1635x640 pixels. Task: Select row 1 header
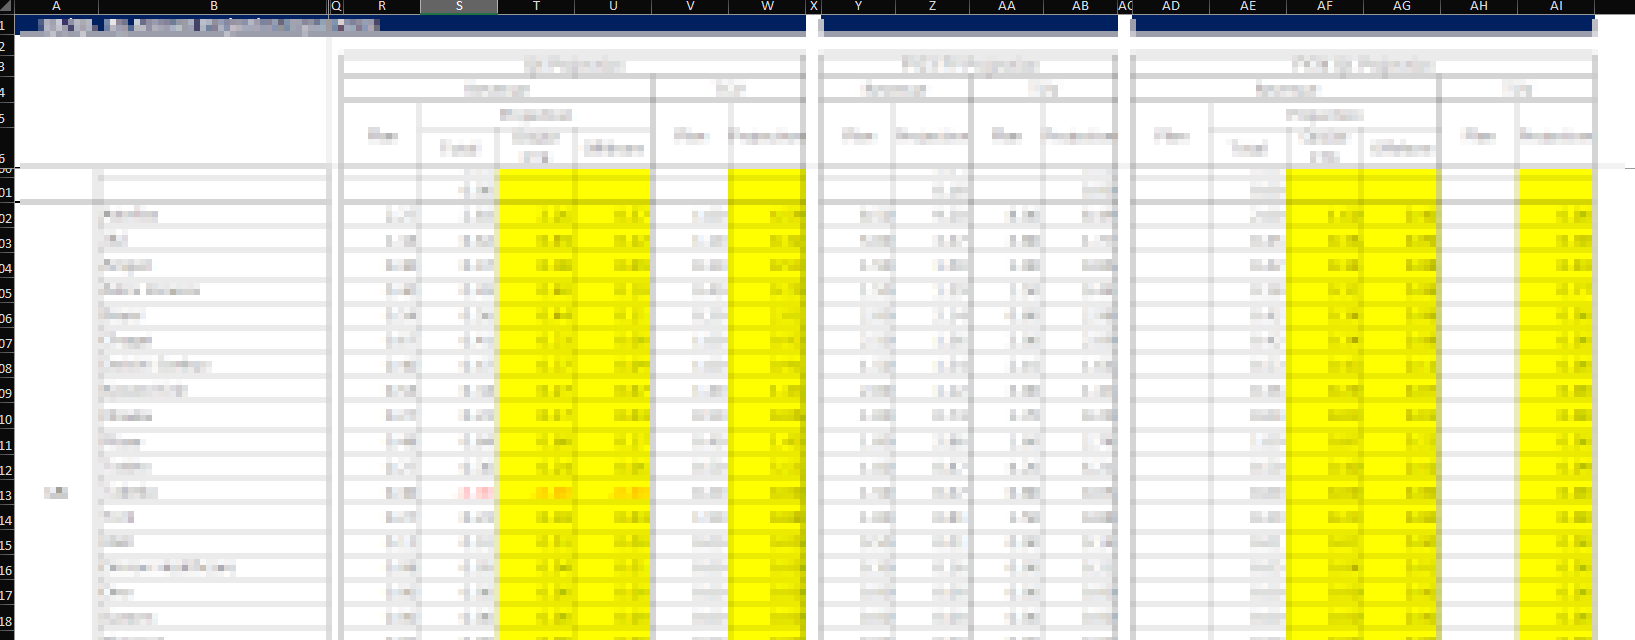[6, 25]
